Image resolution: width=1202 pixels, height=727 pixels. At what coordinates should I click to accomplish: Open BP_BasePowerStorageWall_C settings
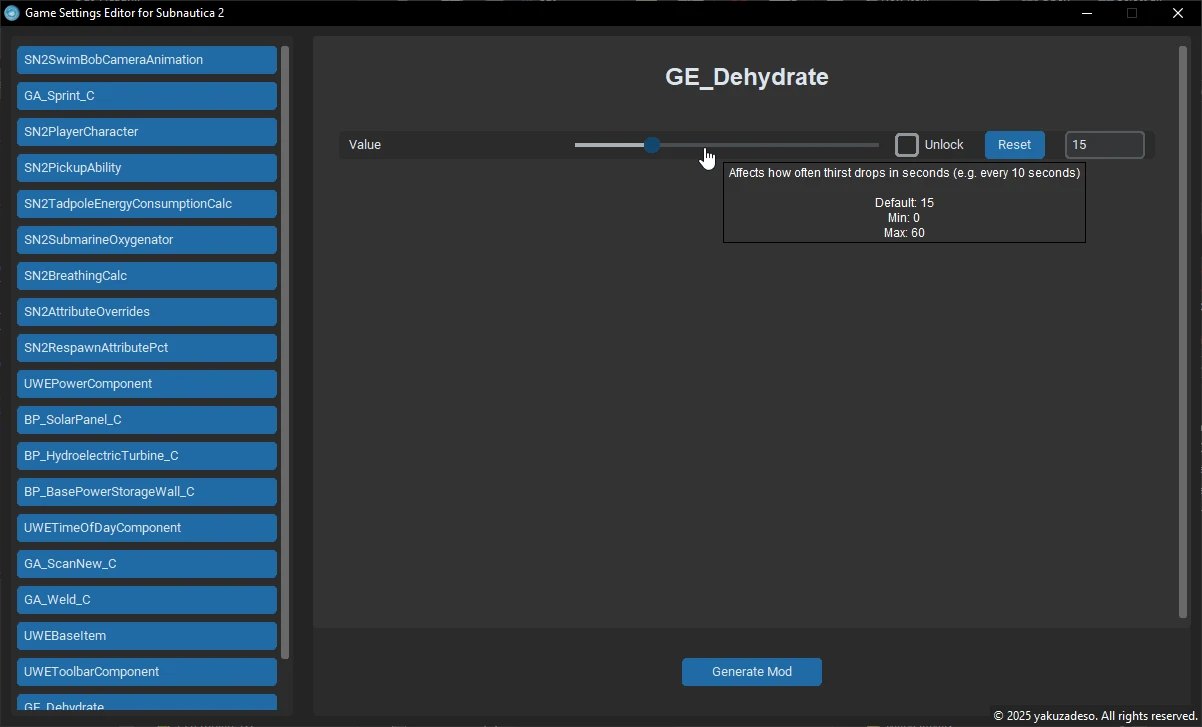[x=146, y=492]
